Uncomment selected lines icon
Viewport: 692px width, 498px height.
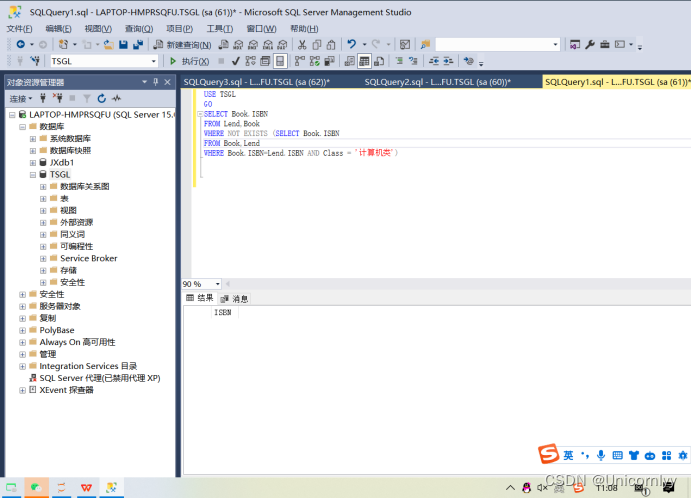click(413, 61)
